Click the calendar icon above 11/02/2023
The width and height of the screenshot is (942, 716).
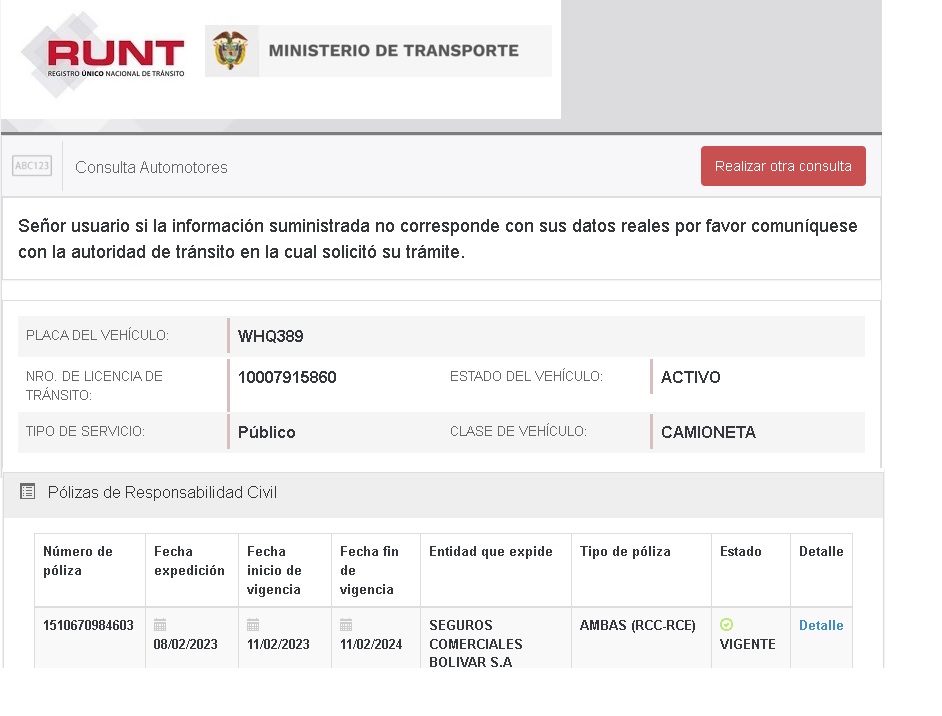(x=253, y=625)
